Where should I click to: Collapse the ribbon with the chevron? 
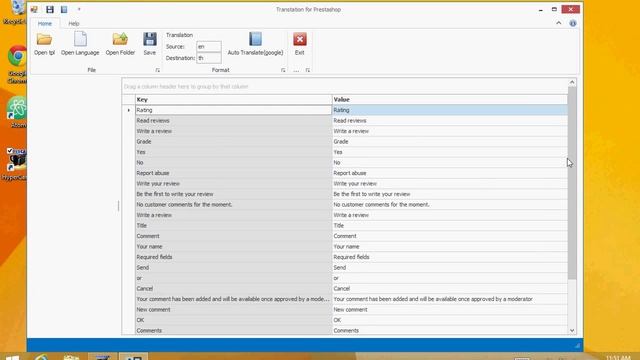pos(559,23)
